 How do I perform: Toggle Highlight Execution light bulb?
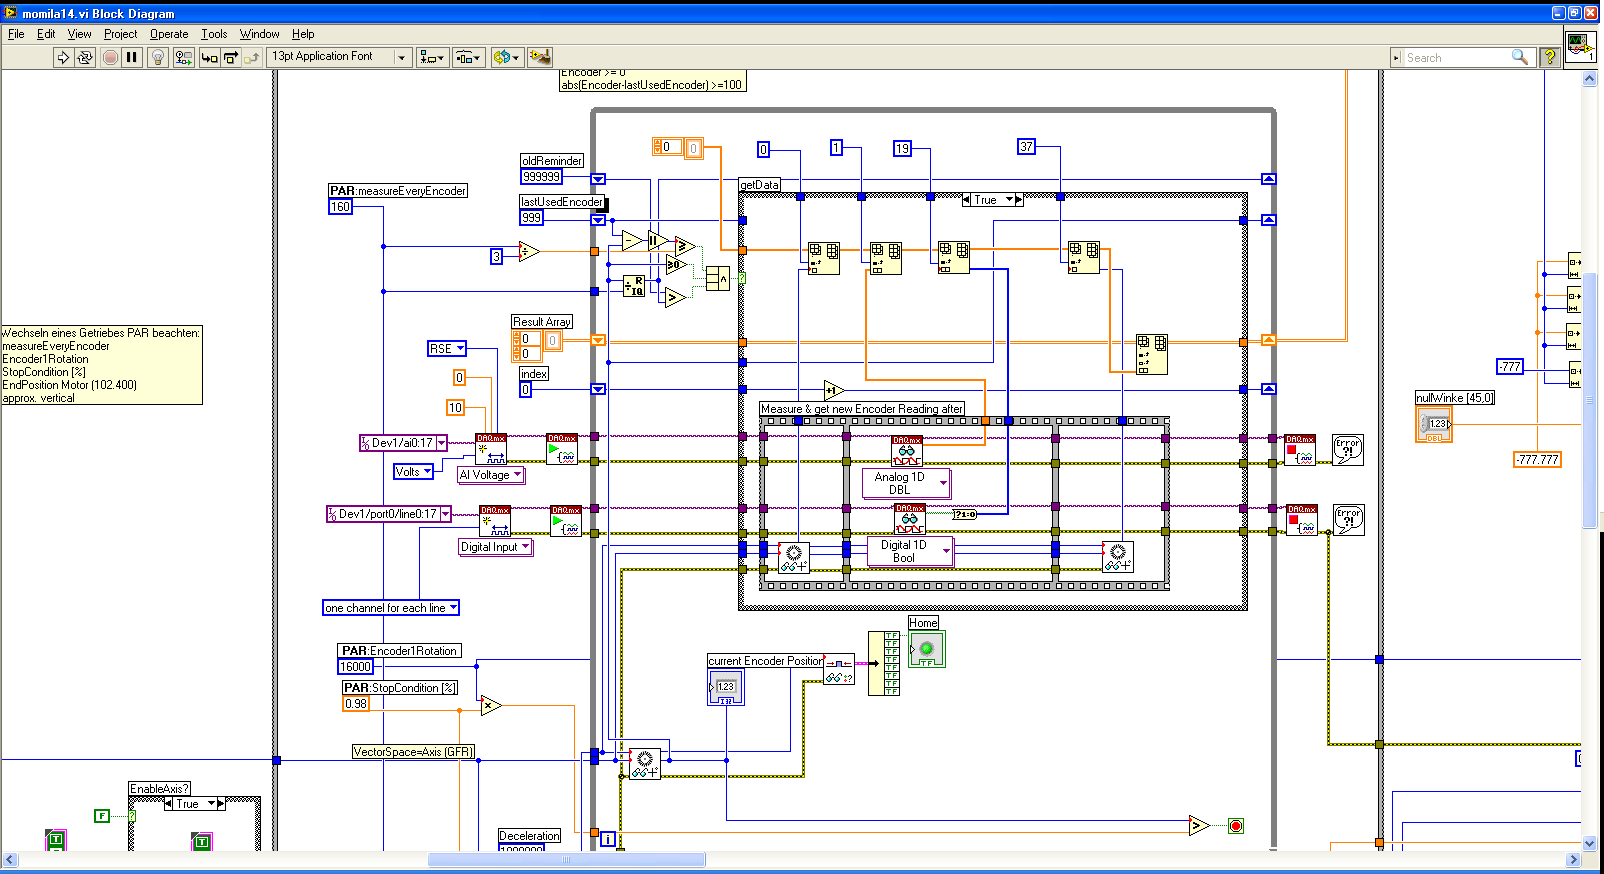tap(157, 58)
